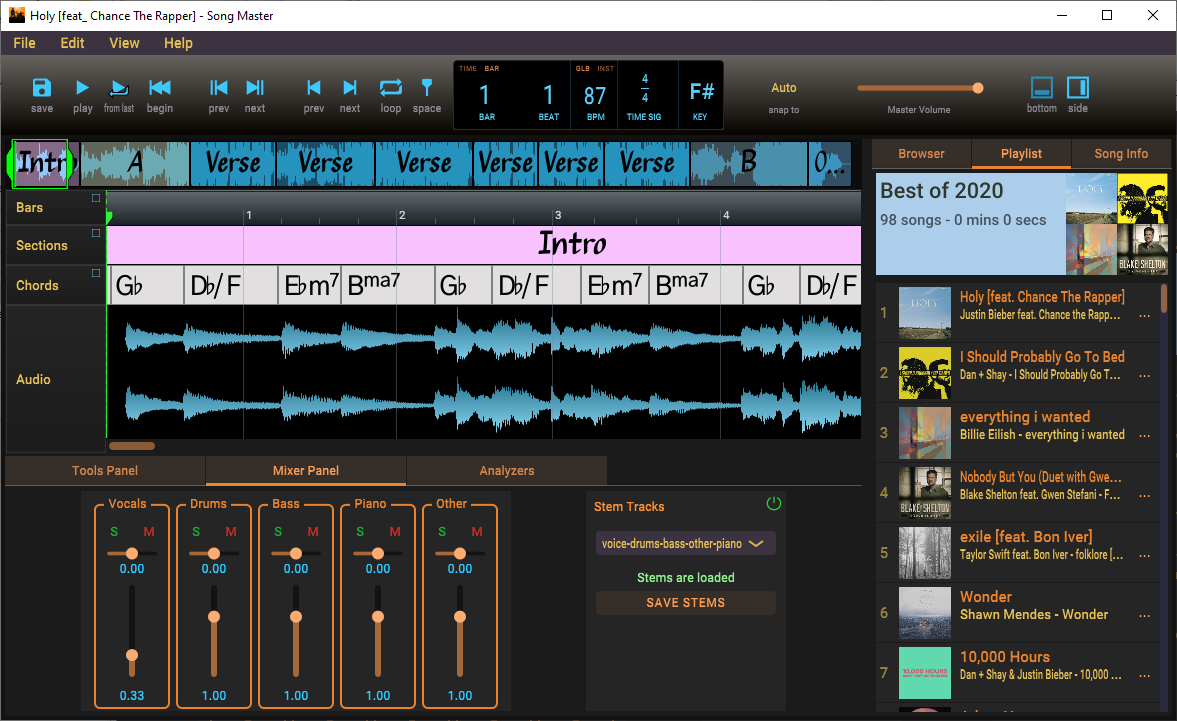Viewport: 1177px width, 721px height.
Task: Select the Tools Panel tab
Action: click(105, 471)
